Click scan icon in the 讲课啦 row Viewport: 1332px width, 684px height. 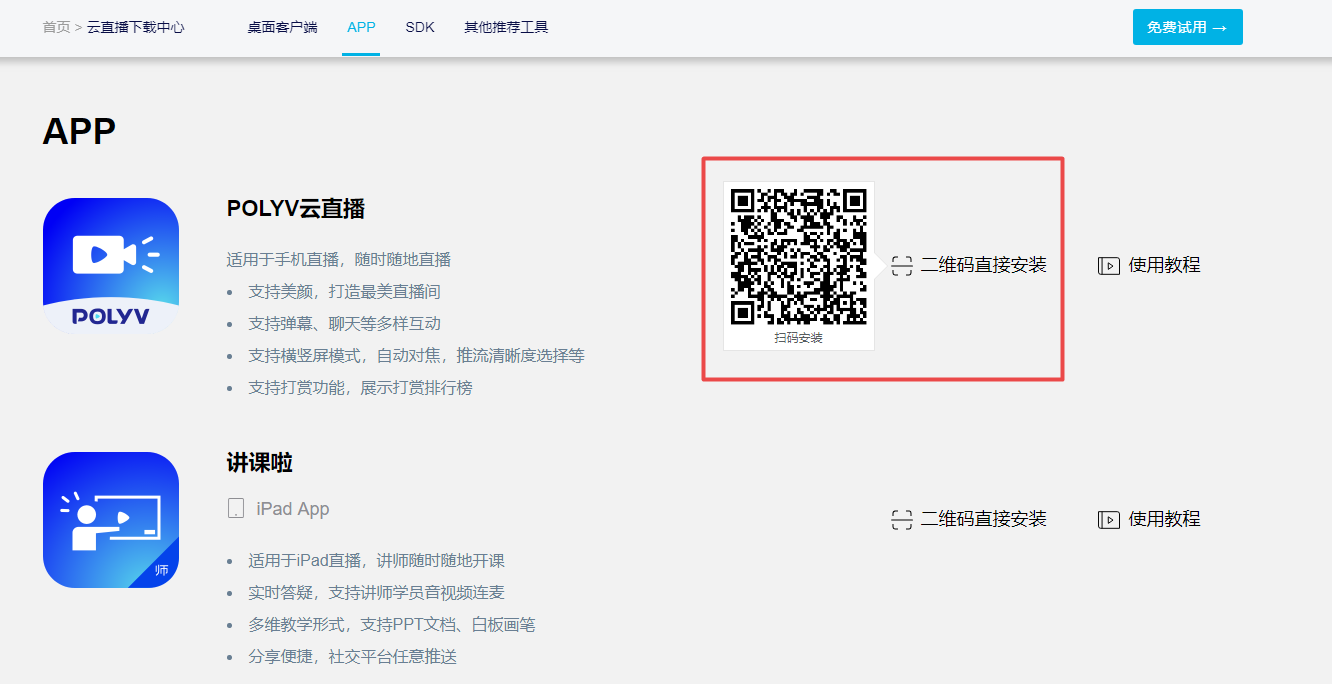(x=902, y=520)
